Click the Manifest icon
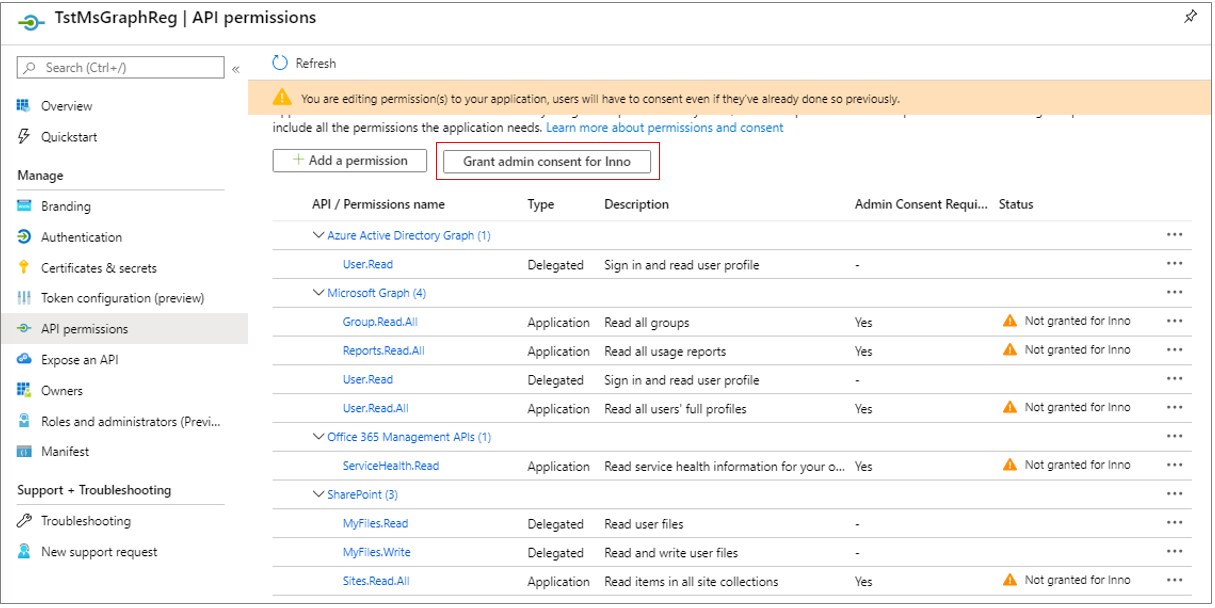The image size is (1215, 608). (x=24, y=451)
